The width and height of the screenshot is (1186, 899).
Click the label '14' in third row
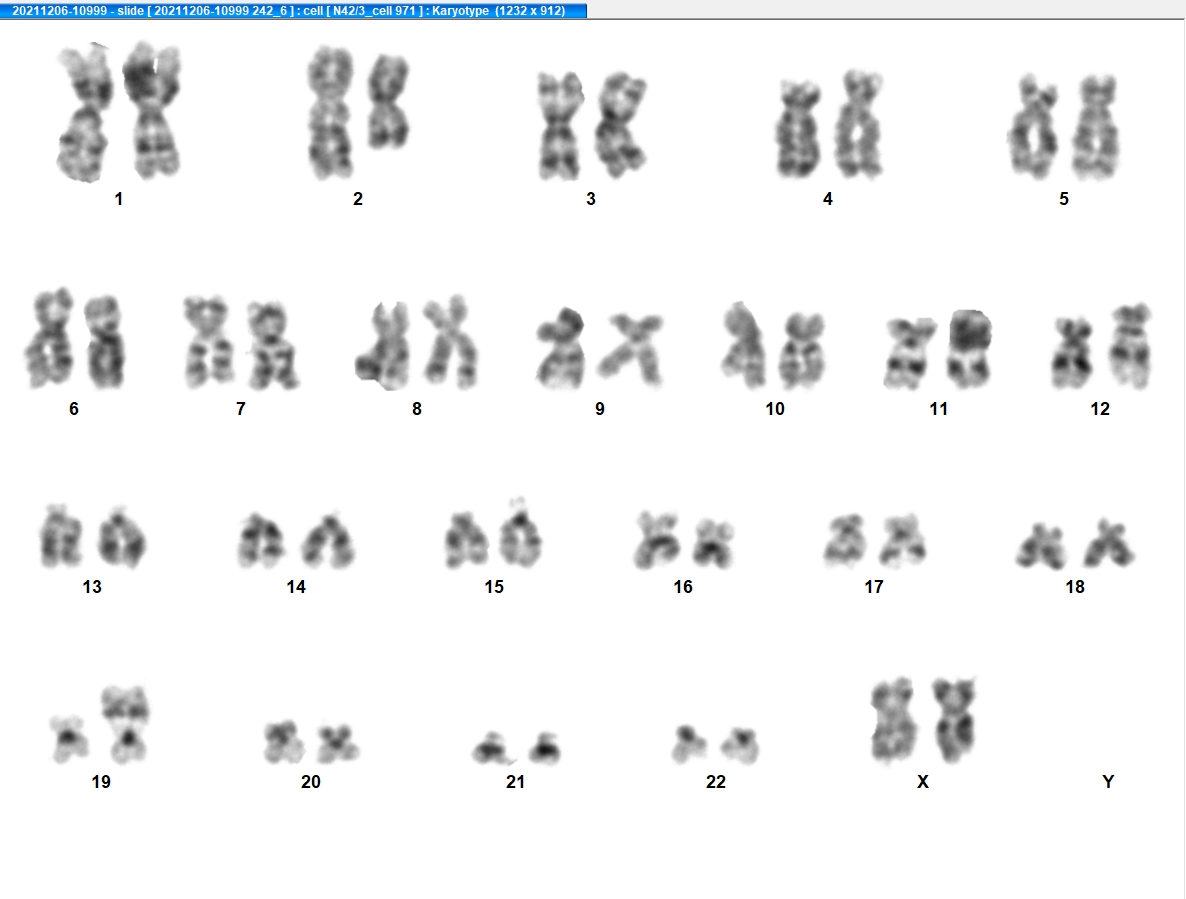tap(296, 587)
